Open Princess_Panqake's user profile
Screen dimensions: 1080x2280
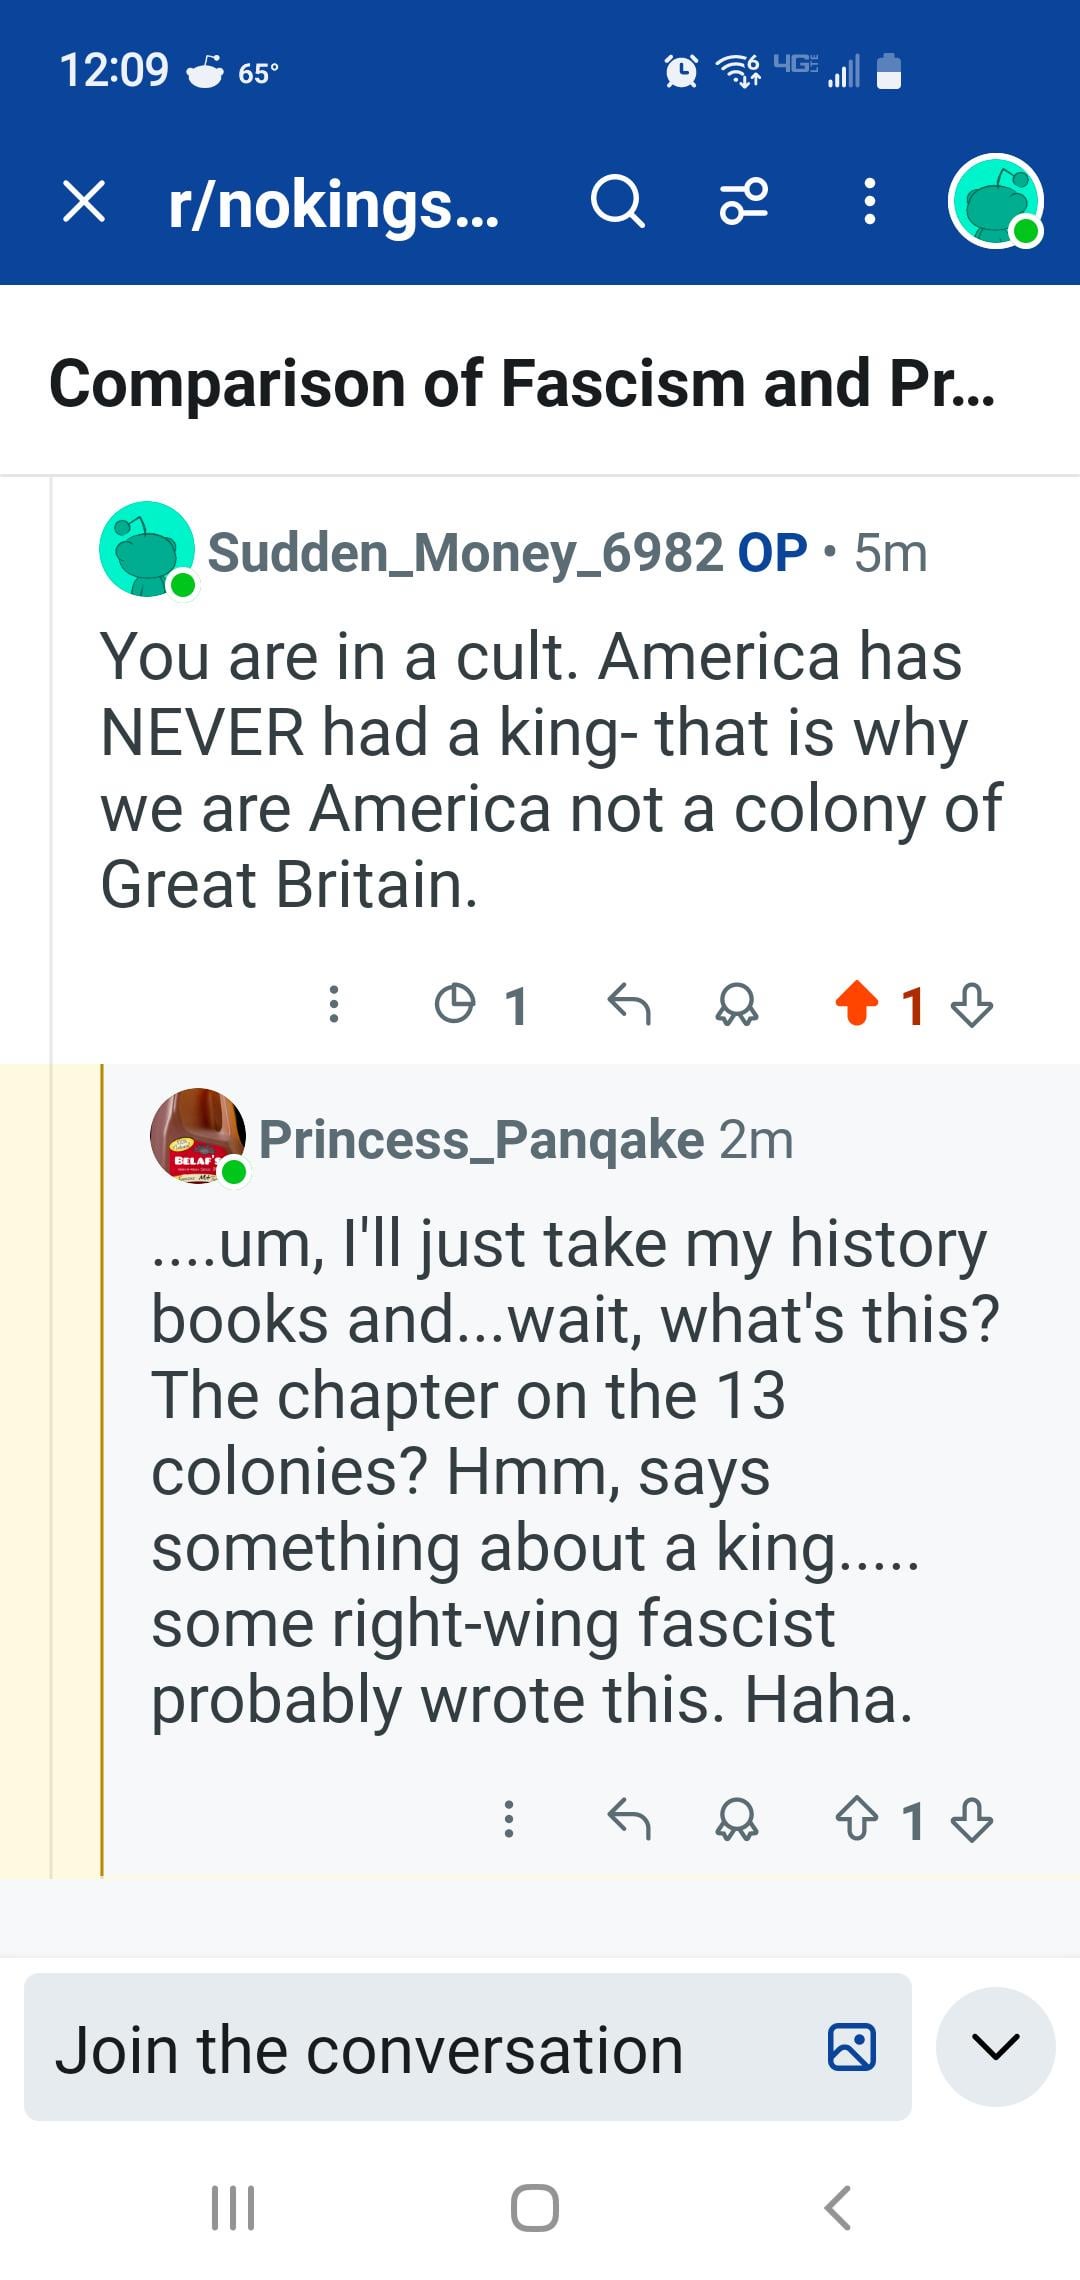[x=480, y=1139]
